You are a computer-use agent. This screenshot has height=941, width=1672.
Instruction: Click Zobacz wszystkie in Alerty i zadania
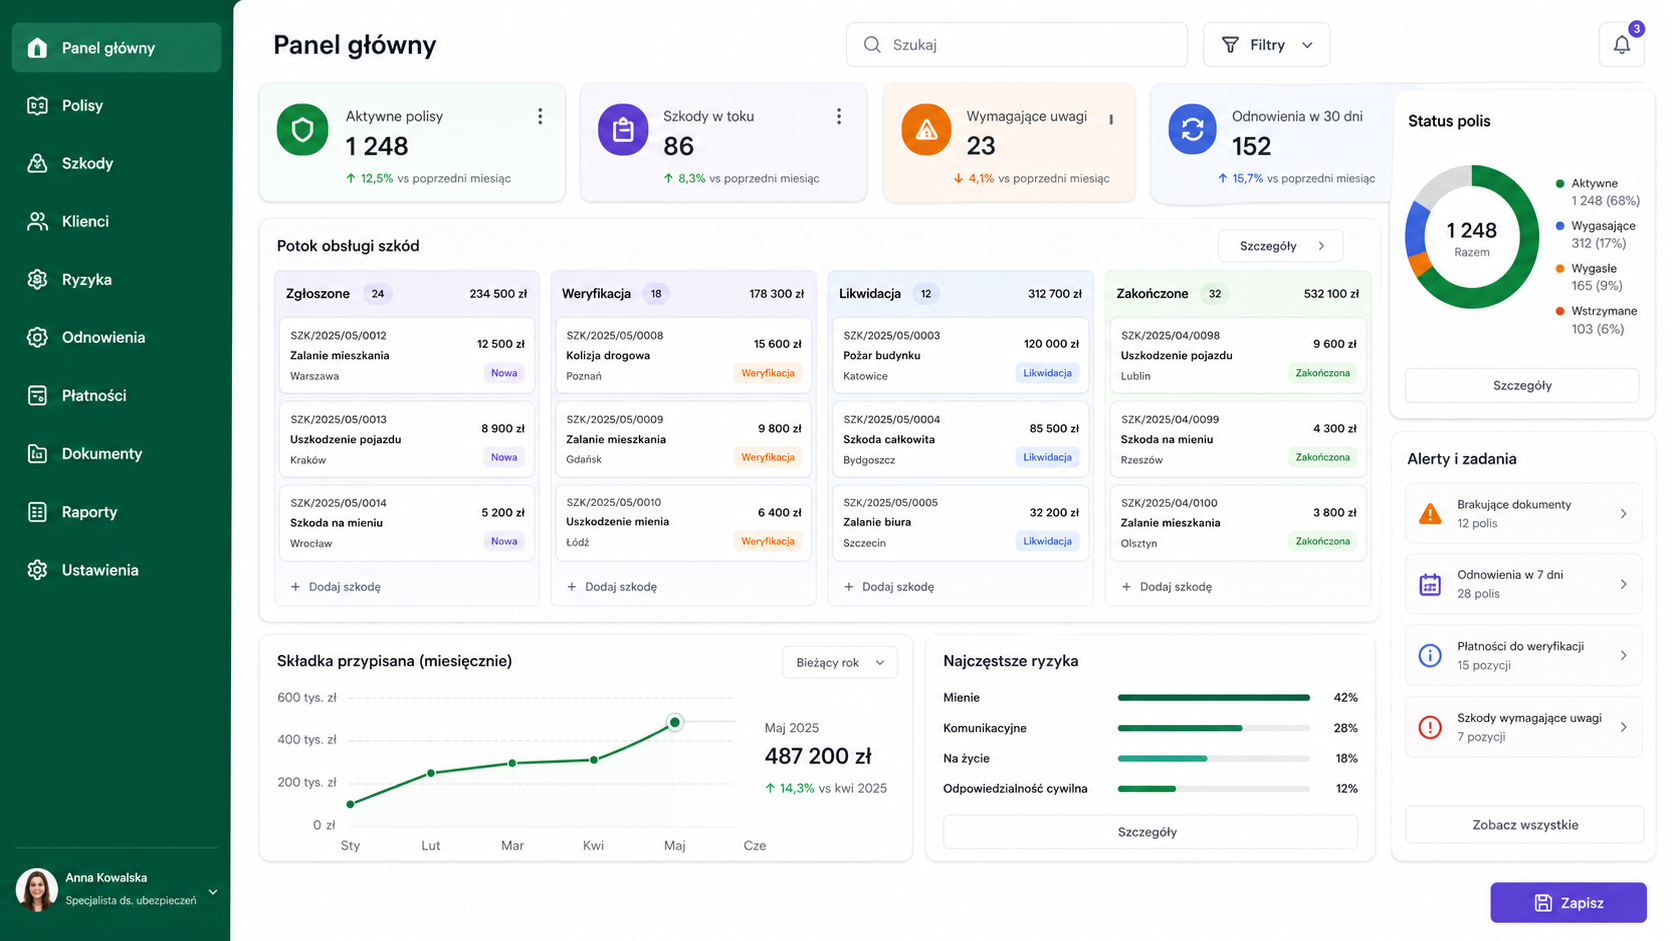pyautogui.click(x=1524, y=825)
